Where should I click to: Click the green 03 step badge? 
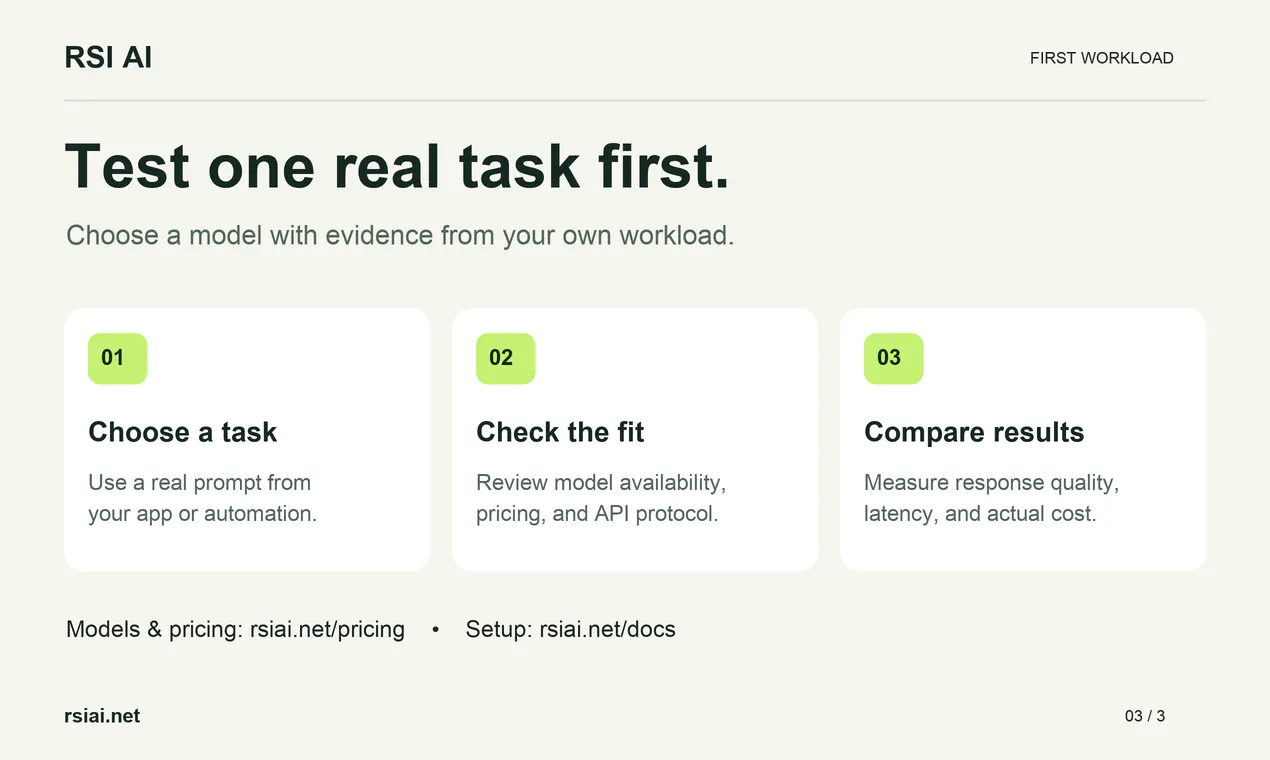(x=893, y=358)
